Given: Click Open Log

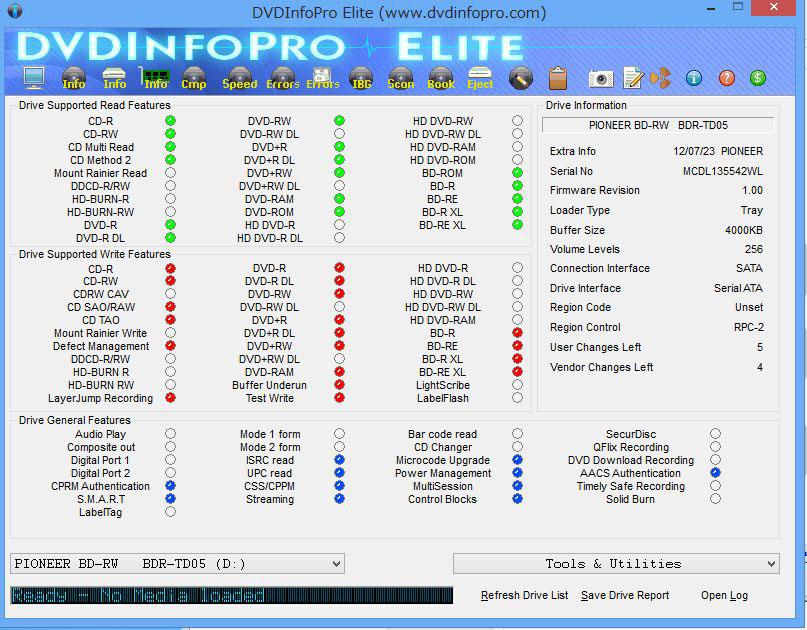Looking at the screenshot, I should tap(724, 596).
